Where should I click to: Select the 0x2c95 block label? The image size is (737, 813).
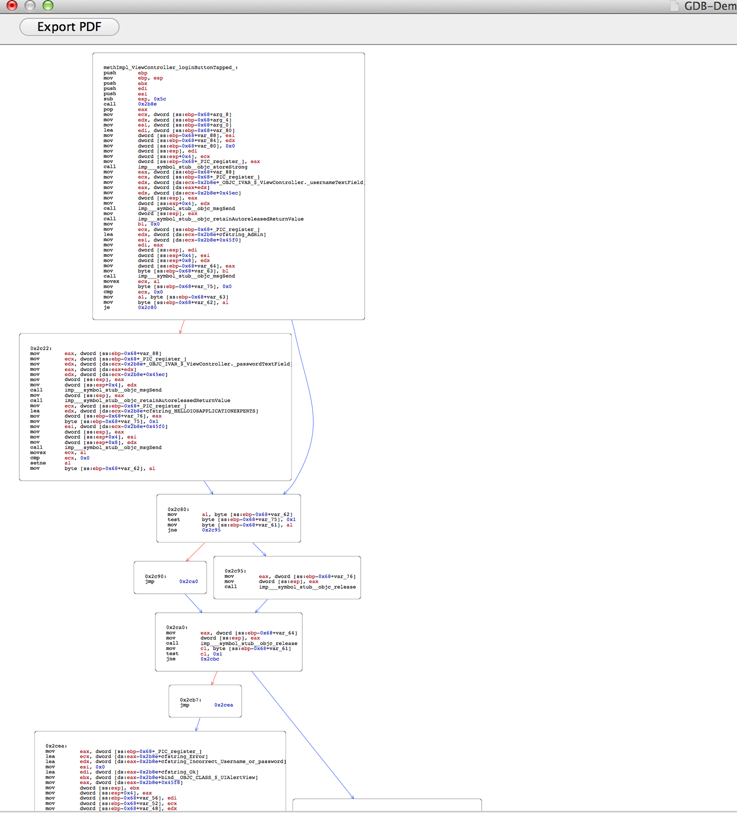(x=236, y=571)
